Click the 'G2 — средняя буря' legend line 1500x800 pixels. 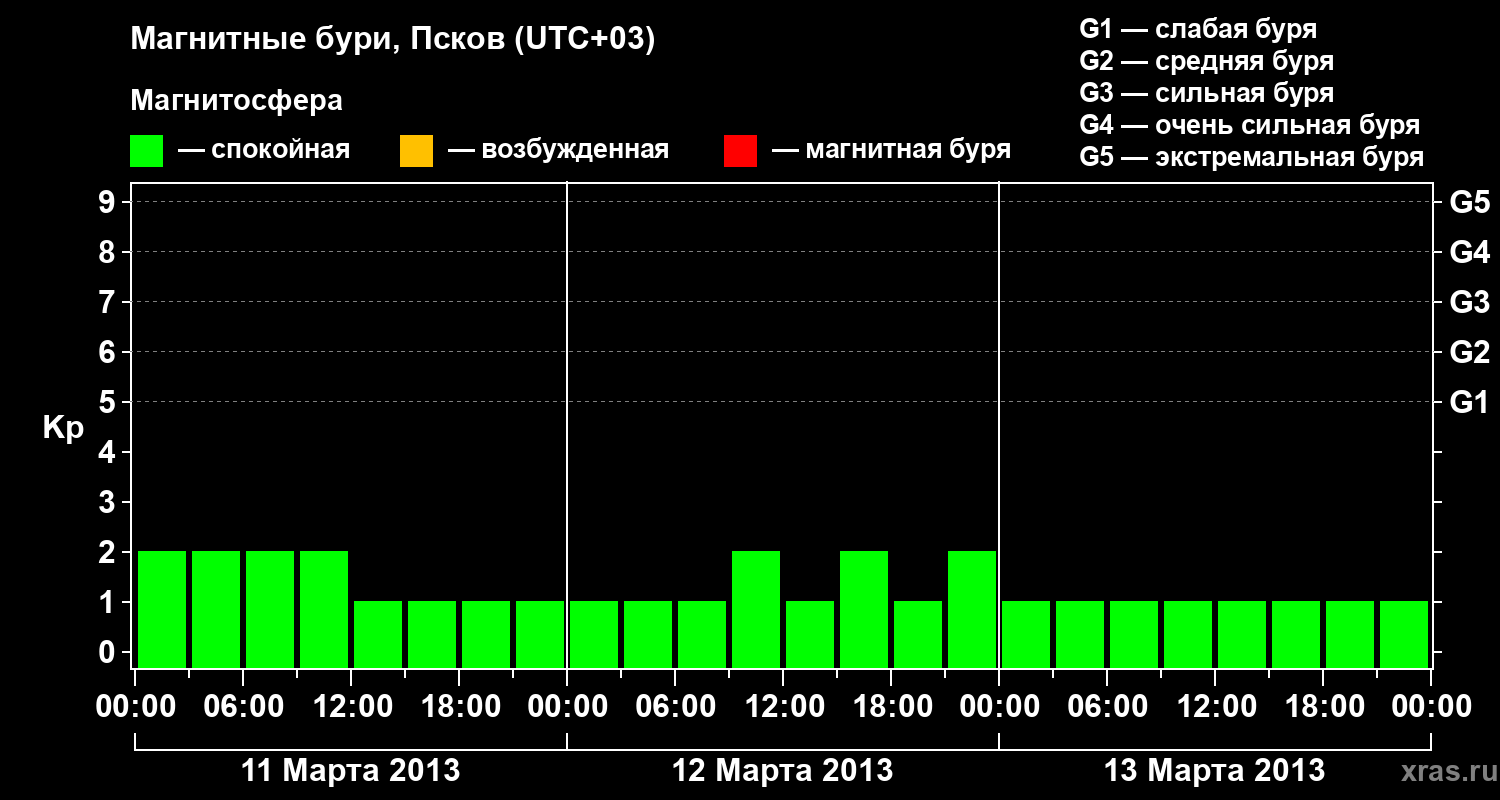(1206, 61)
